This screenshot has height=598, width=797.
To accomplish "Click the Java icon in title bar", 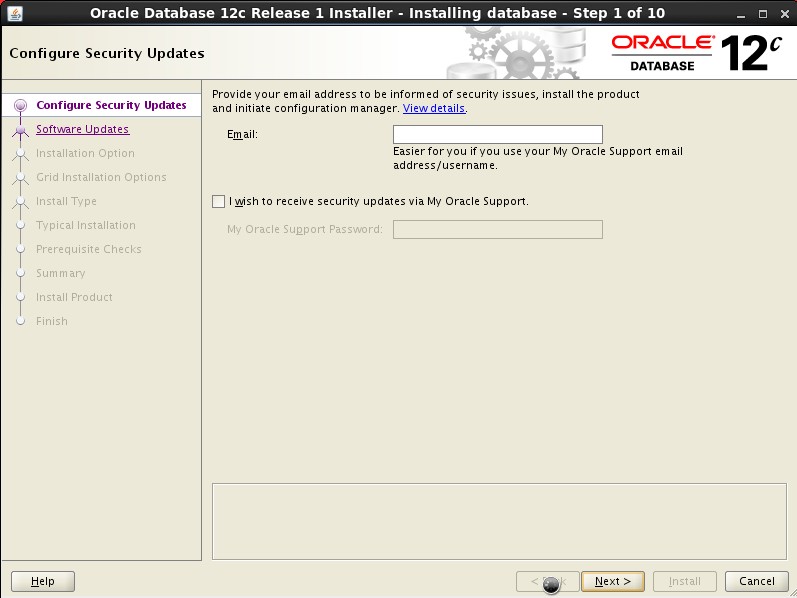I will [x=15, y=13].
